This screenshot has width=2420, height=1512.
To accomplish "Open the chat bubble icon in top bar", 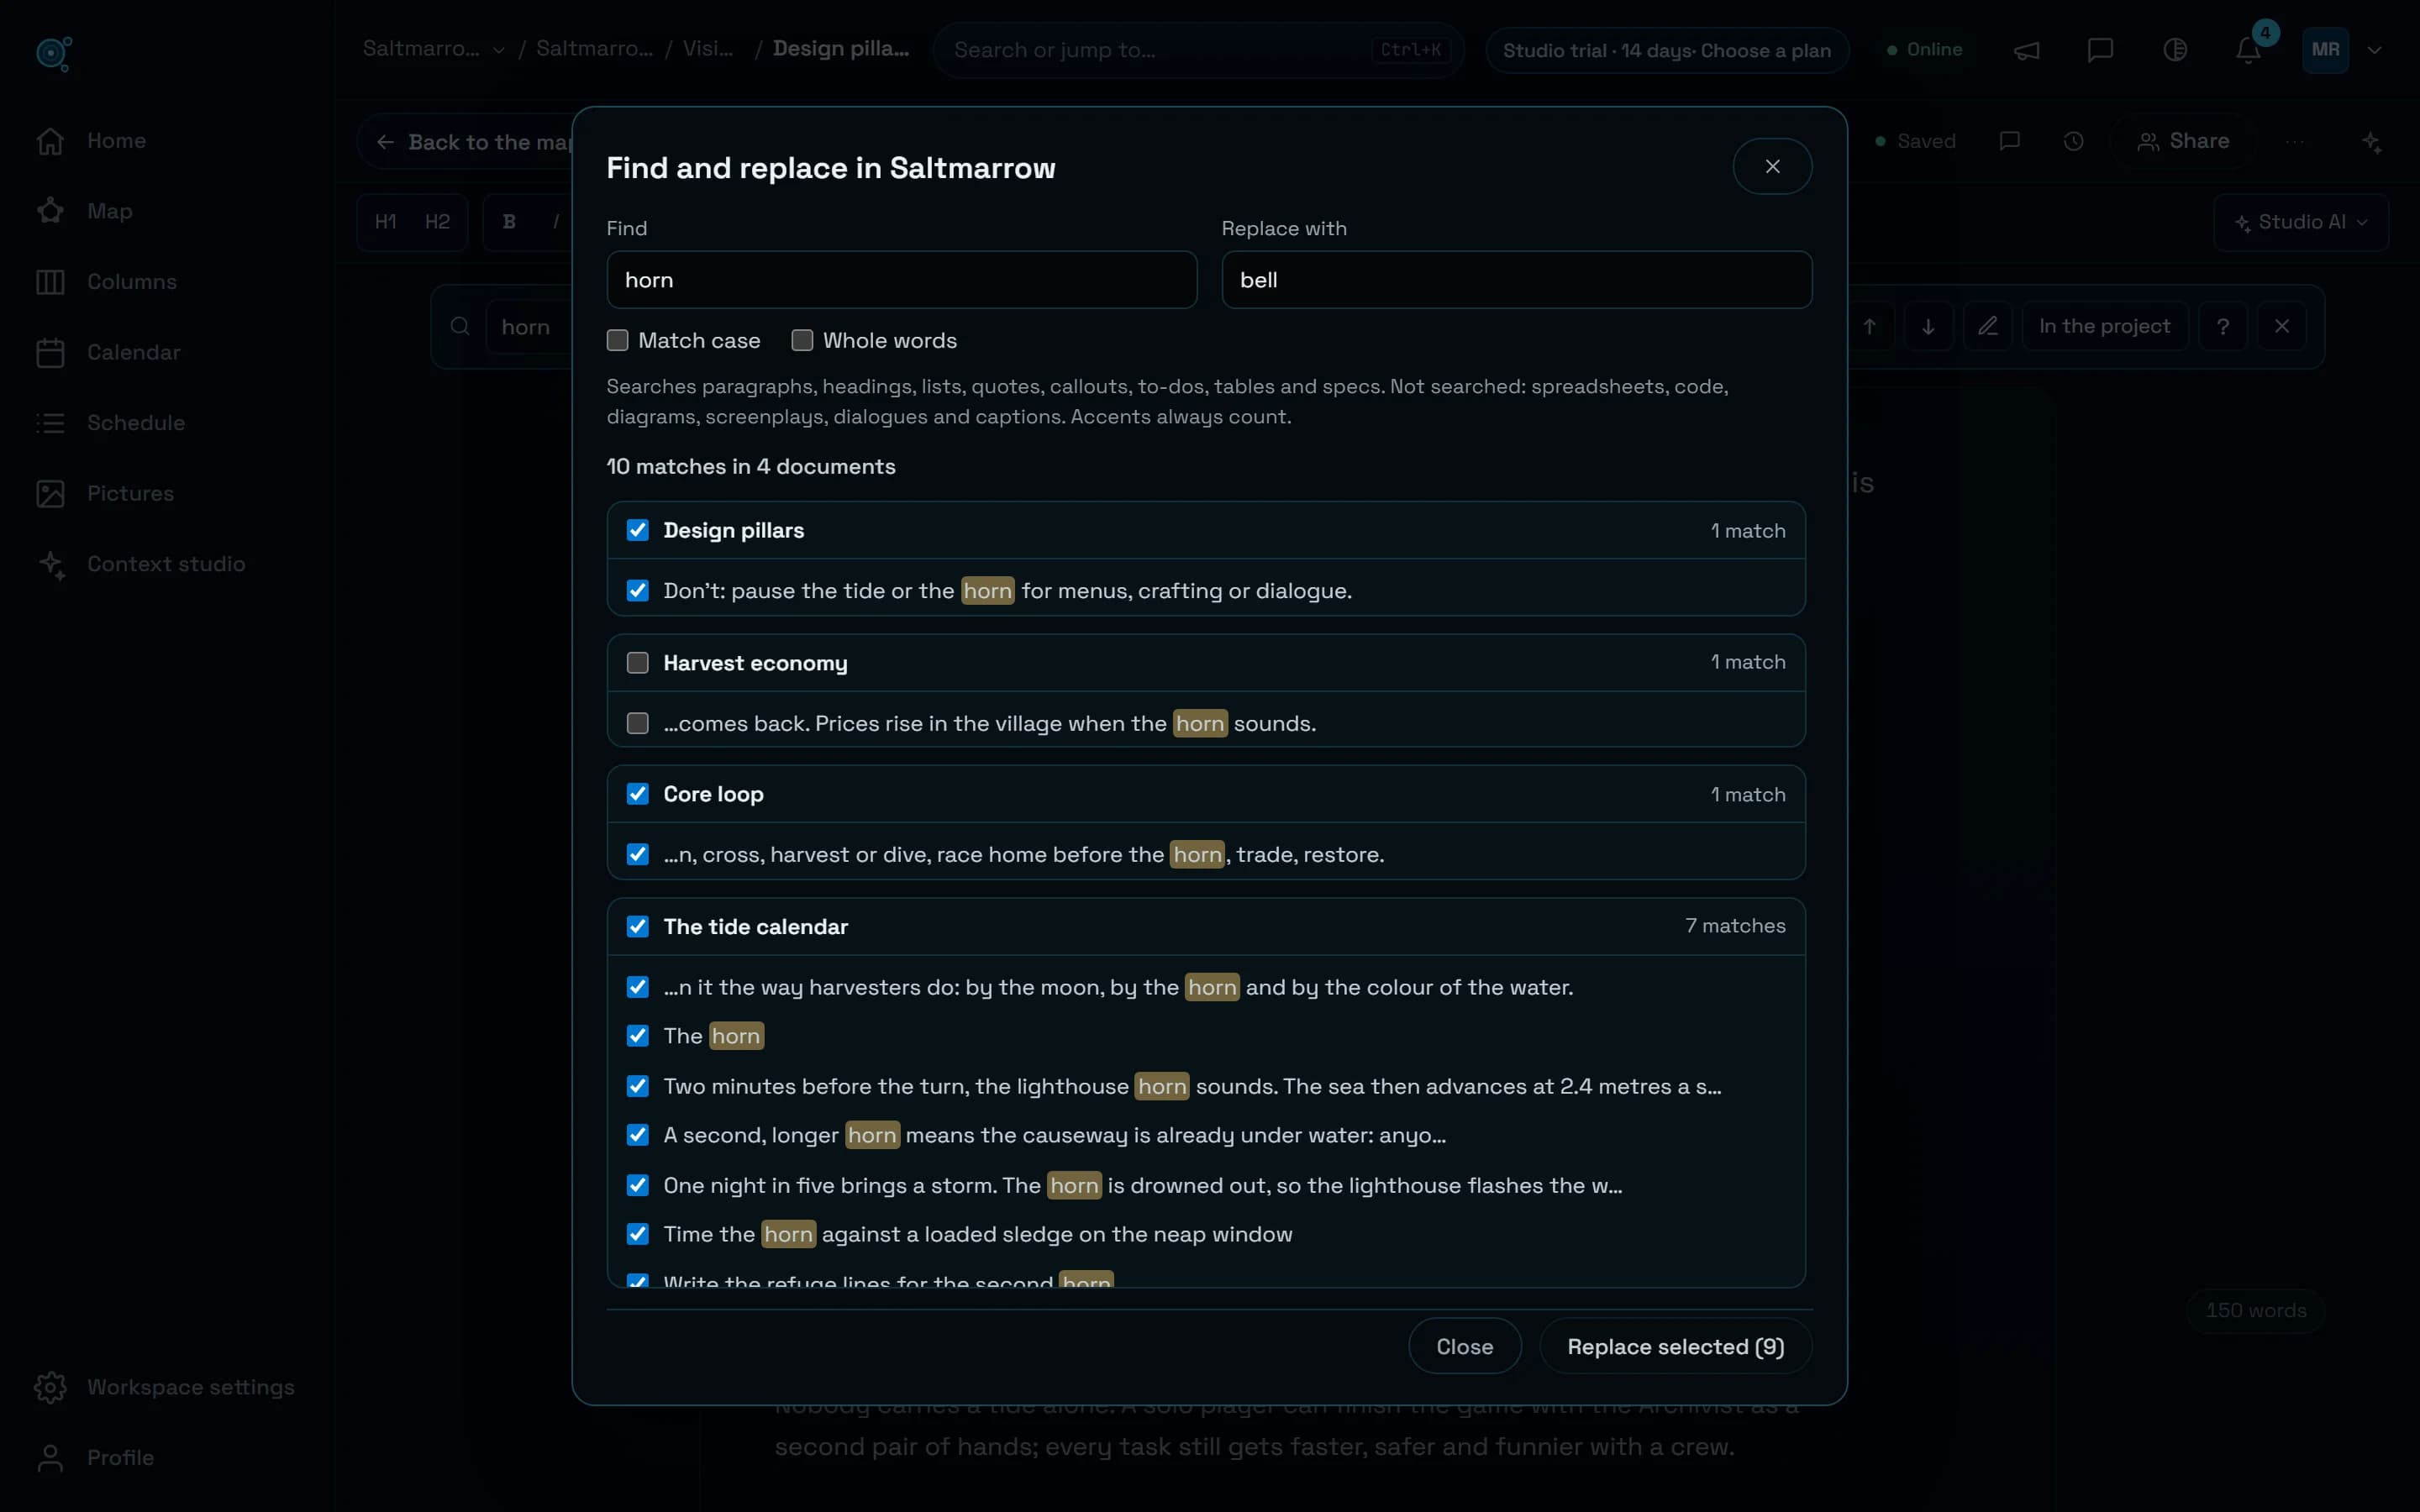I will tap(2100, 50).
